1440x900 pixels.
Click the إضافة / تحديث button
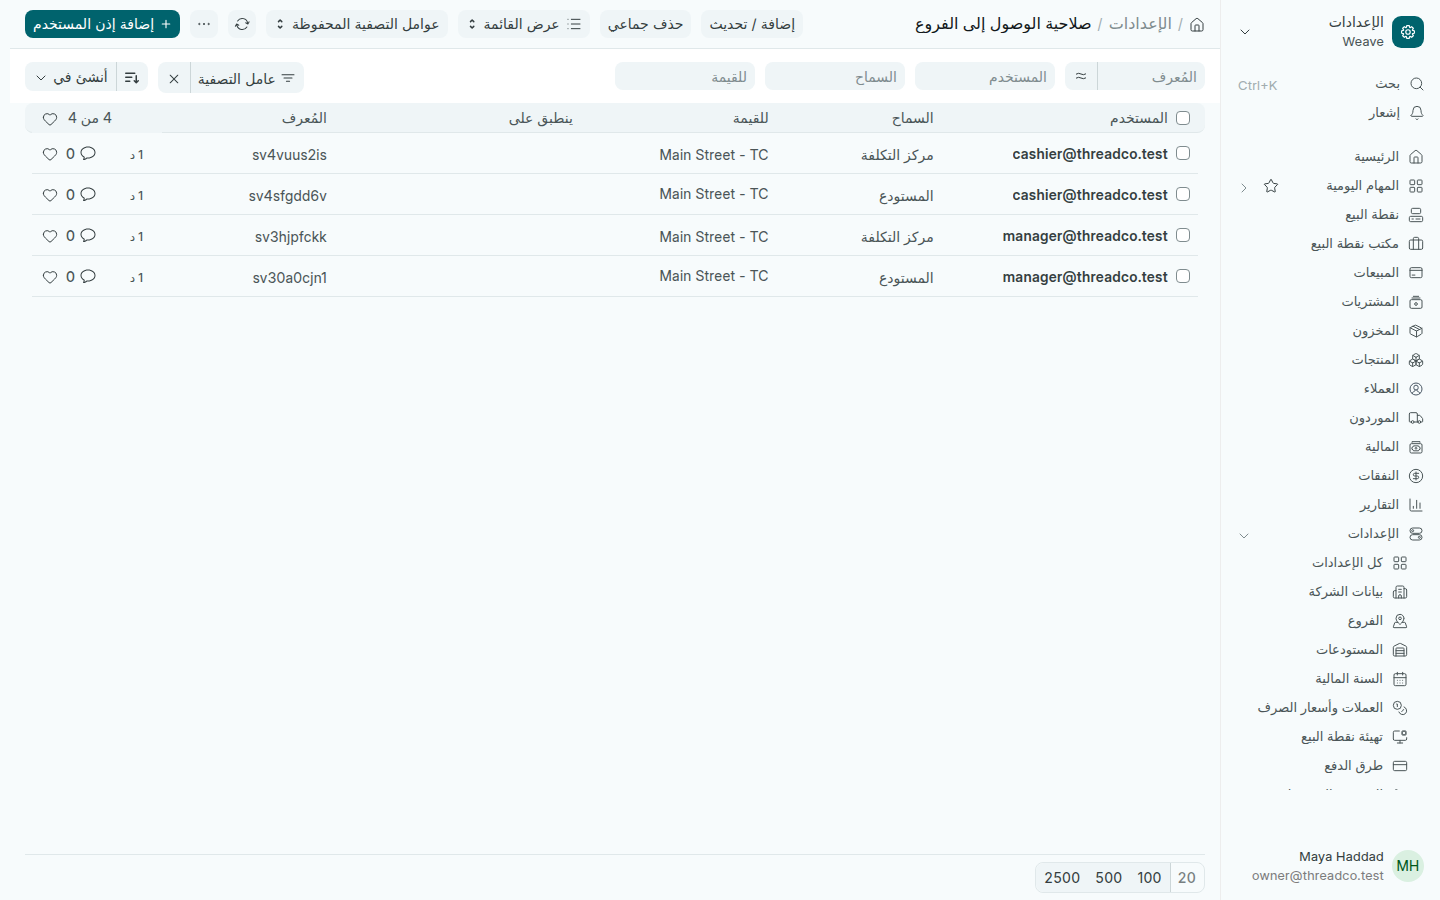coord(752,24)
